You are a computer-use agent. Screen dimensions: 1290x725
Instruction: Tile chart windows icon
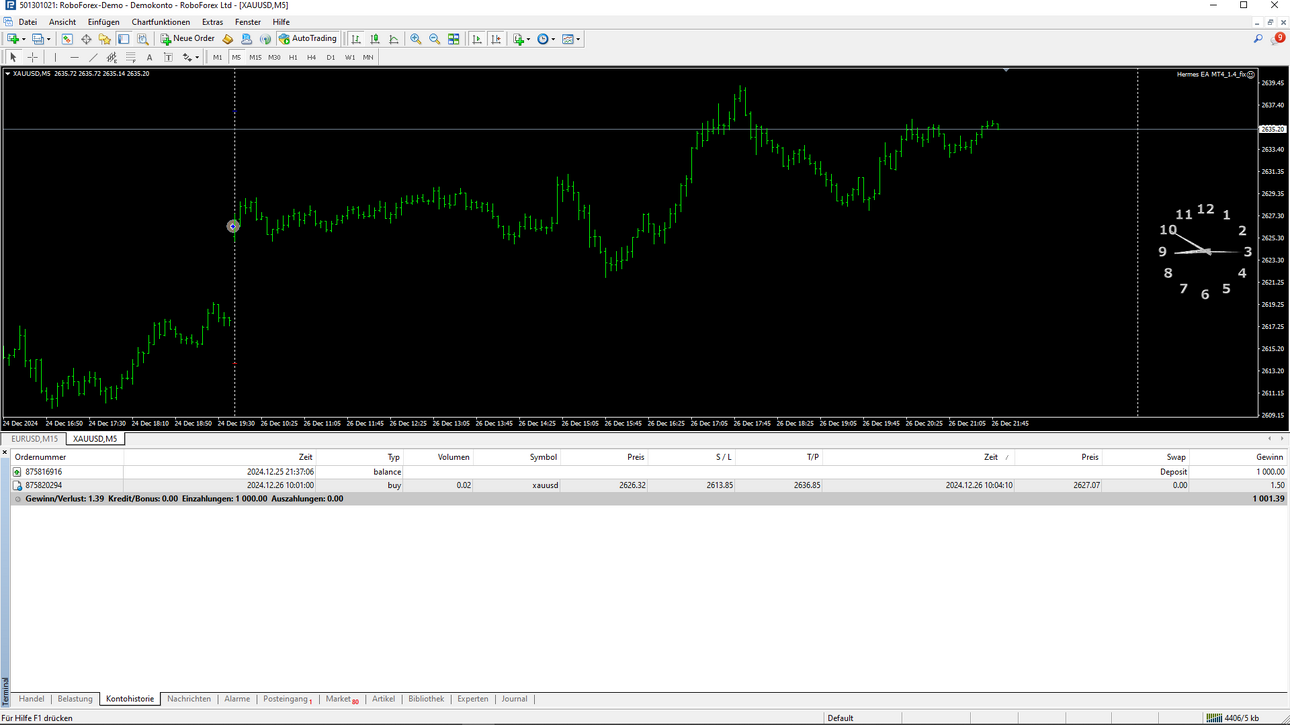click(454, 39)
